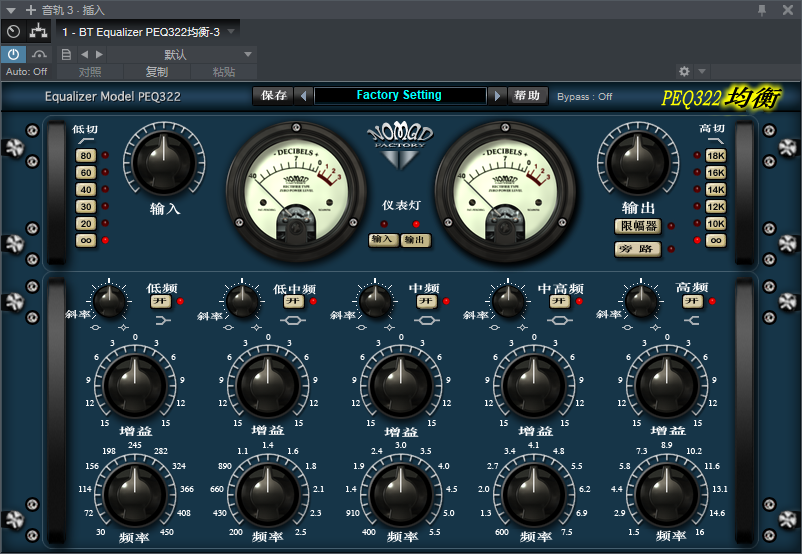Image resolution: width=802 pixels, height=554 pixels.
Task: Select the 80 low cut button
Action: [x=86, y=156]
